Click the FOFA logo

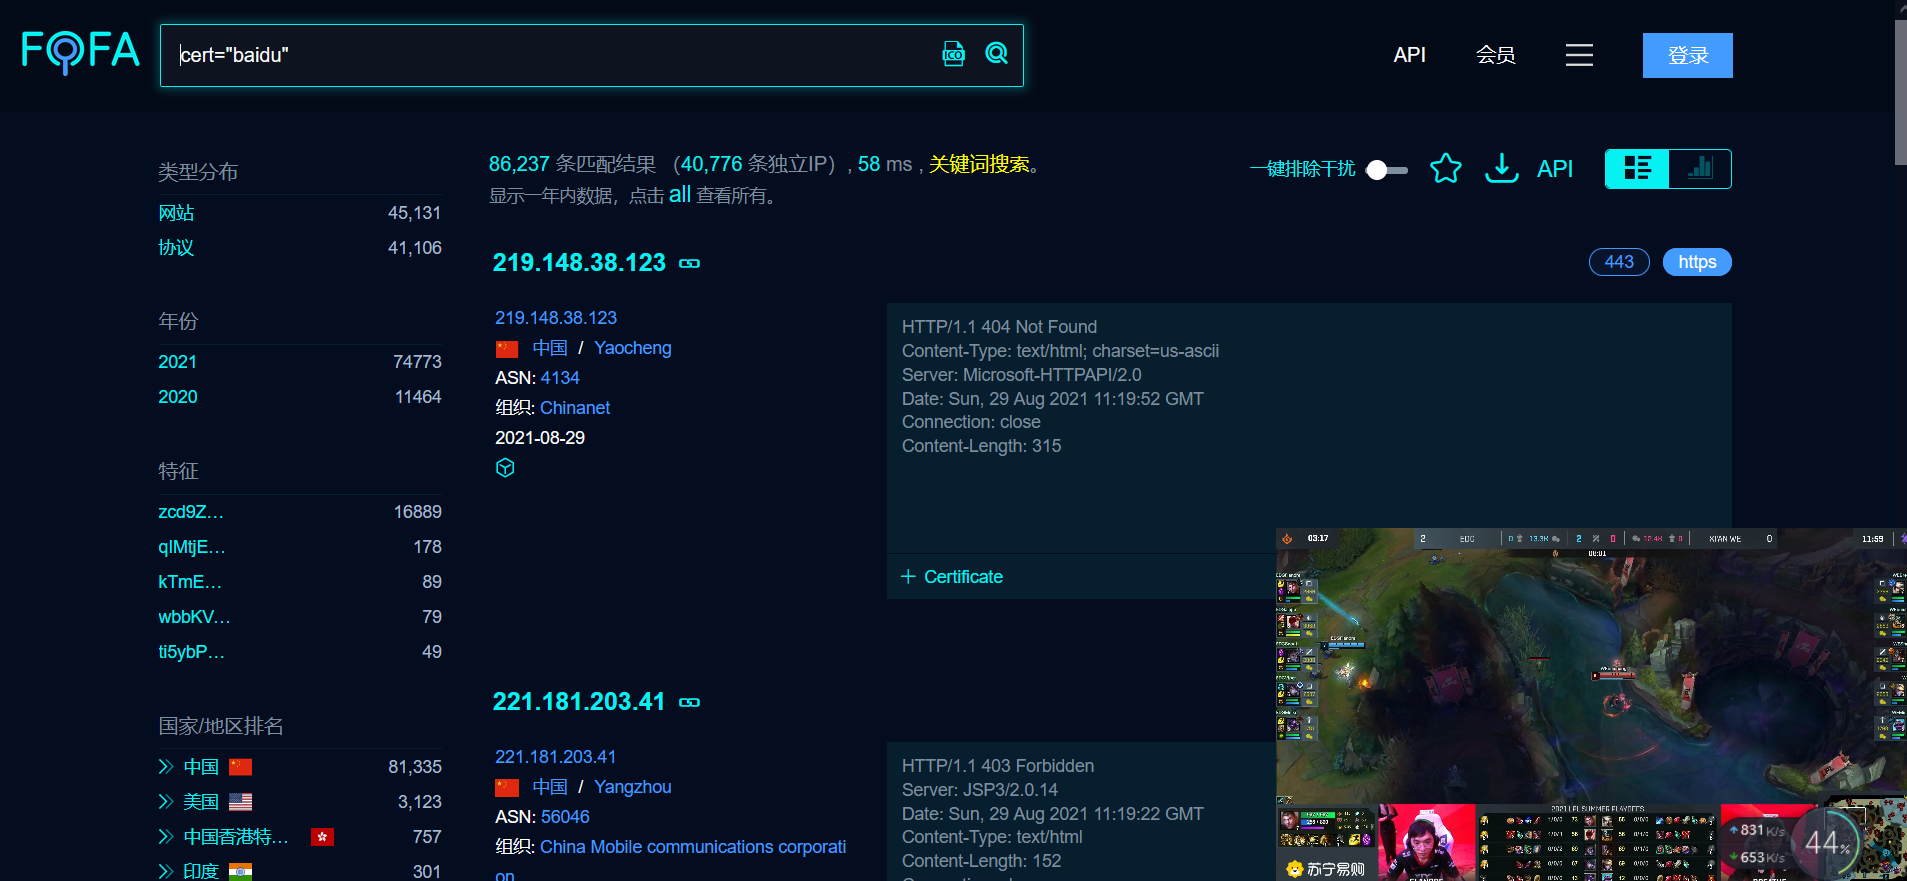pyautogui.click(x=80, y=51)
